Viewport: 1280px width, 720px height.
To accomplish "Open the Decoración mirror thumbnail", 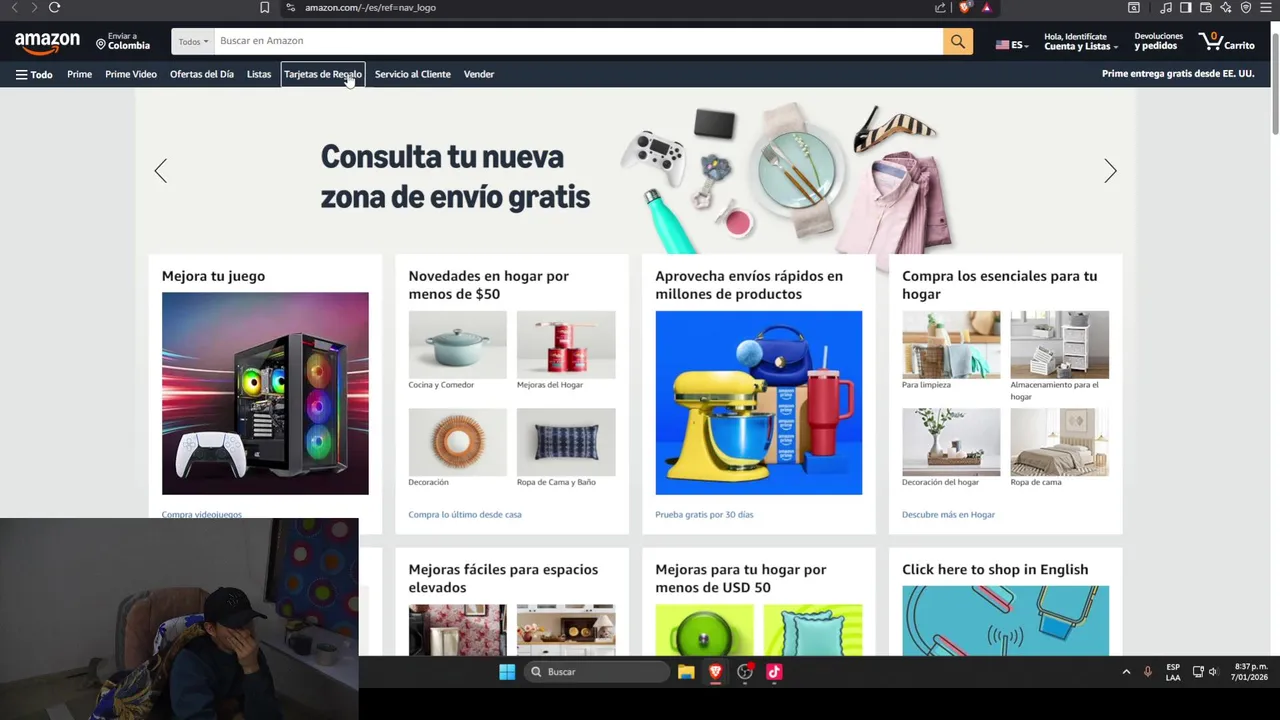I will click(457, 442).
